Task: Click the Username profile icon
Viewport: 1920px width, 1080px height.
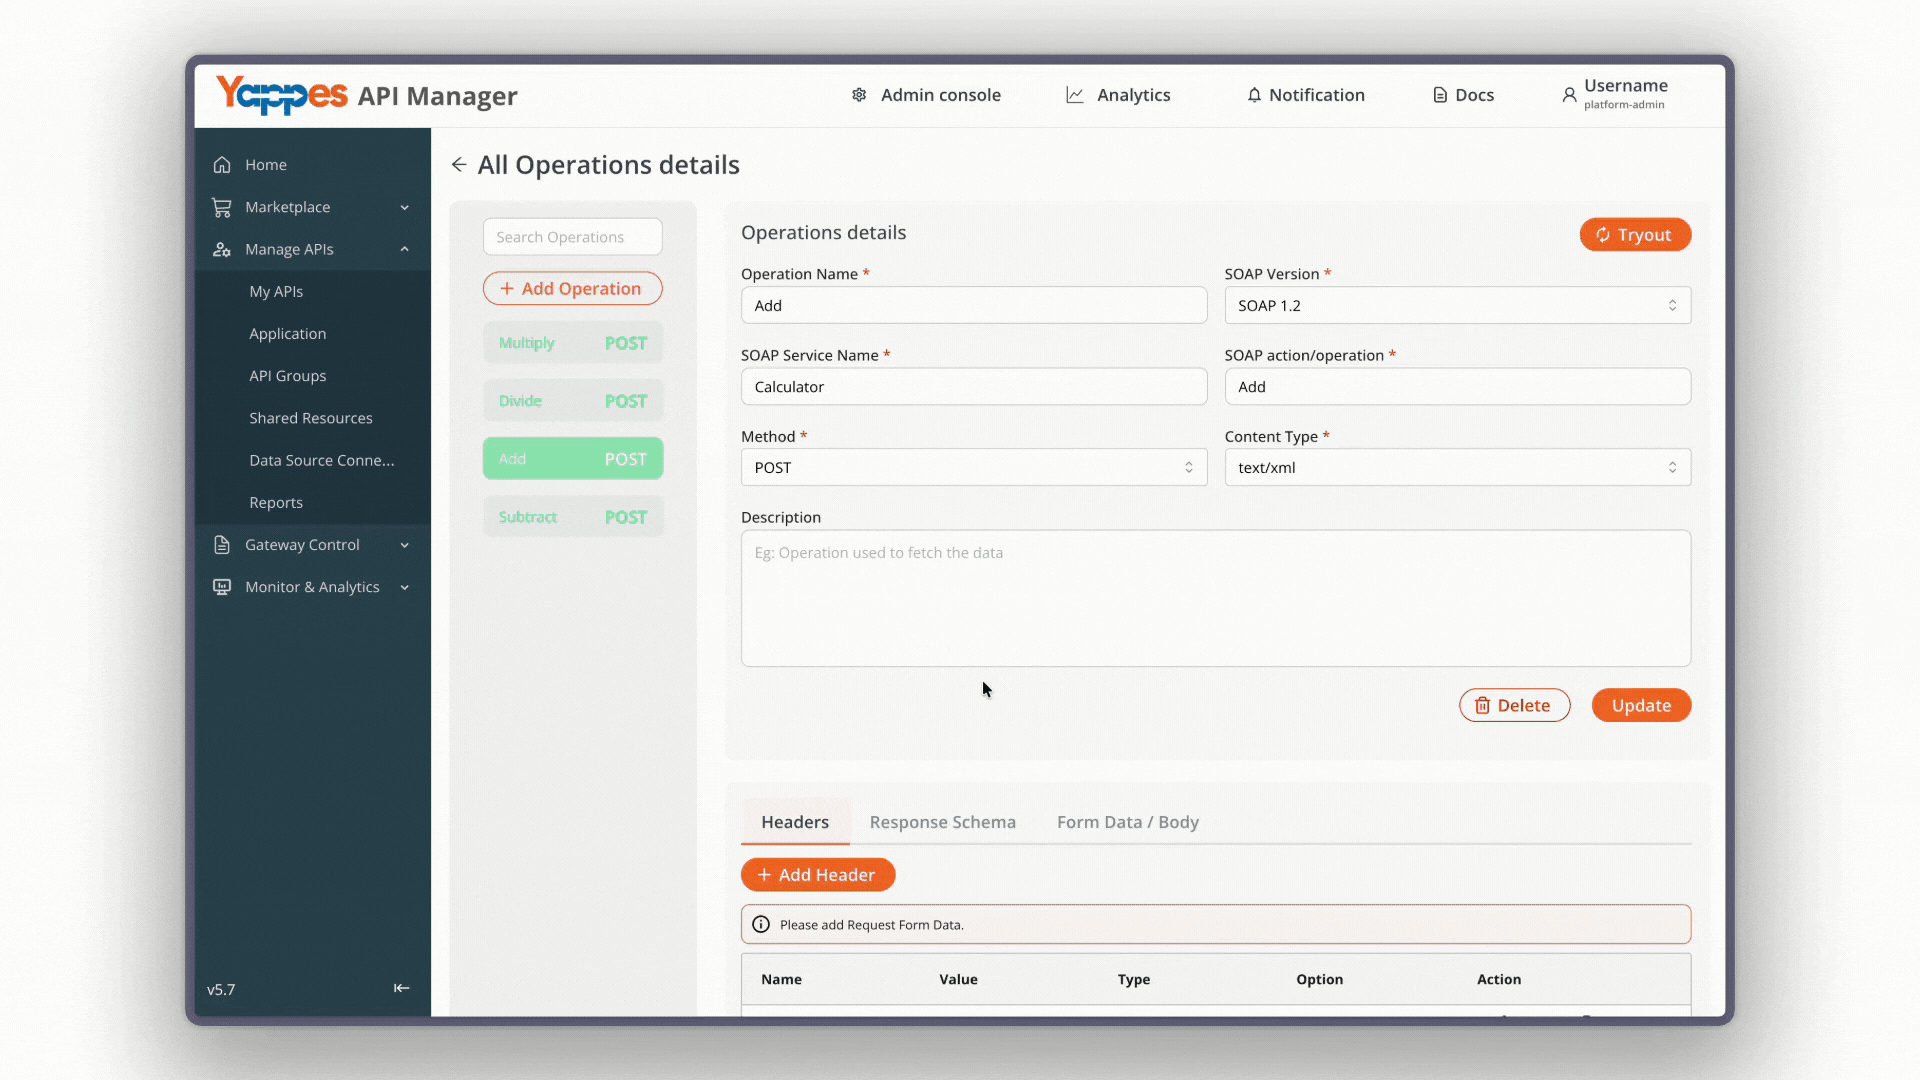Action: point(1569,95)
